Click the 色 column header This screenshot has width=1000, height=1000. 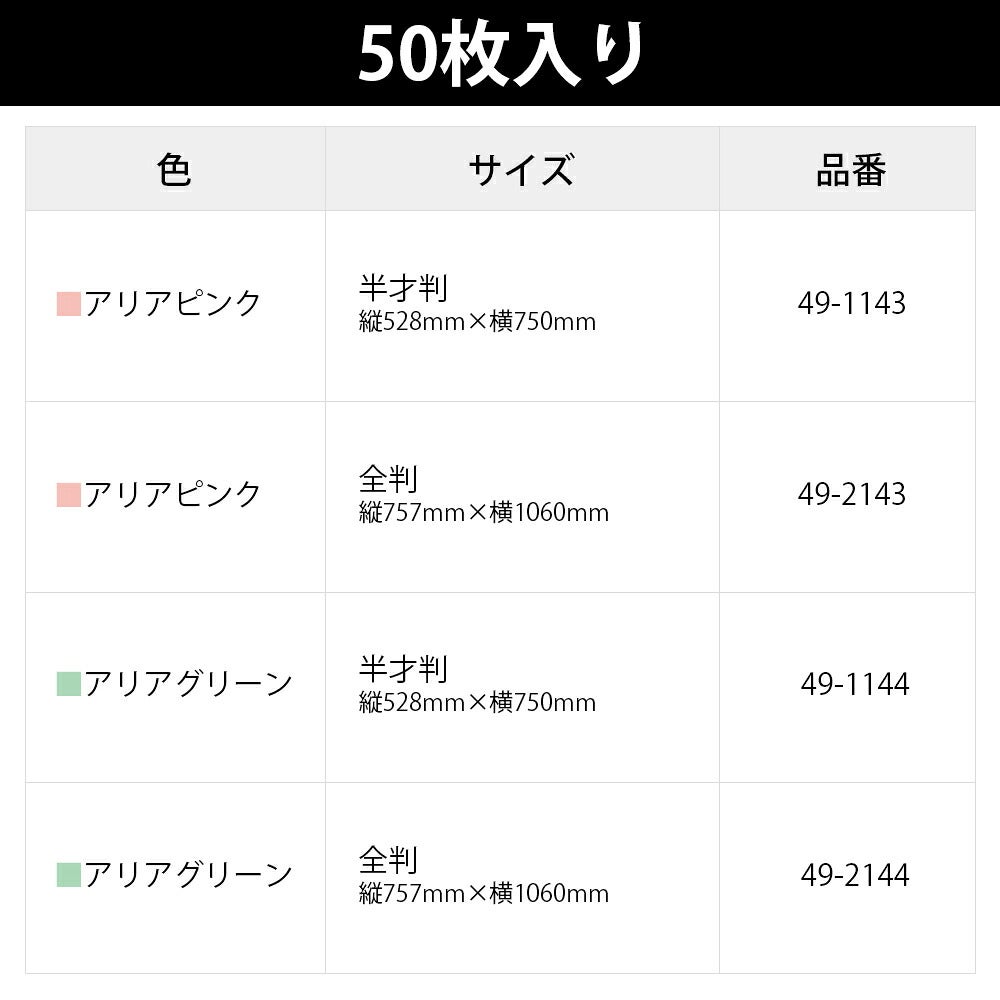pos(175,169)
